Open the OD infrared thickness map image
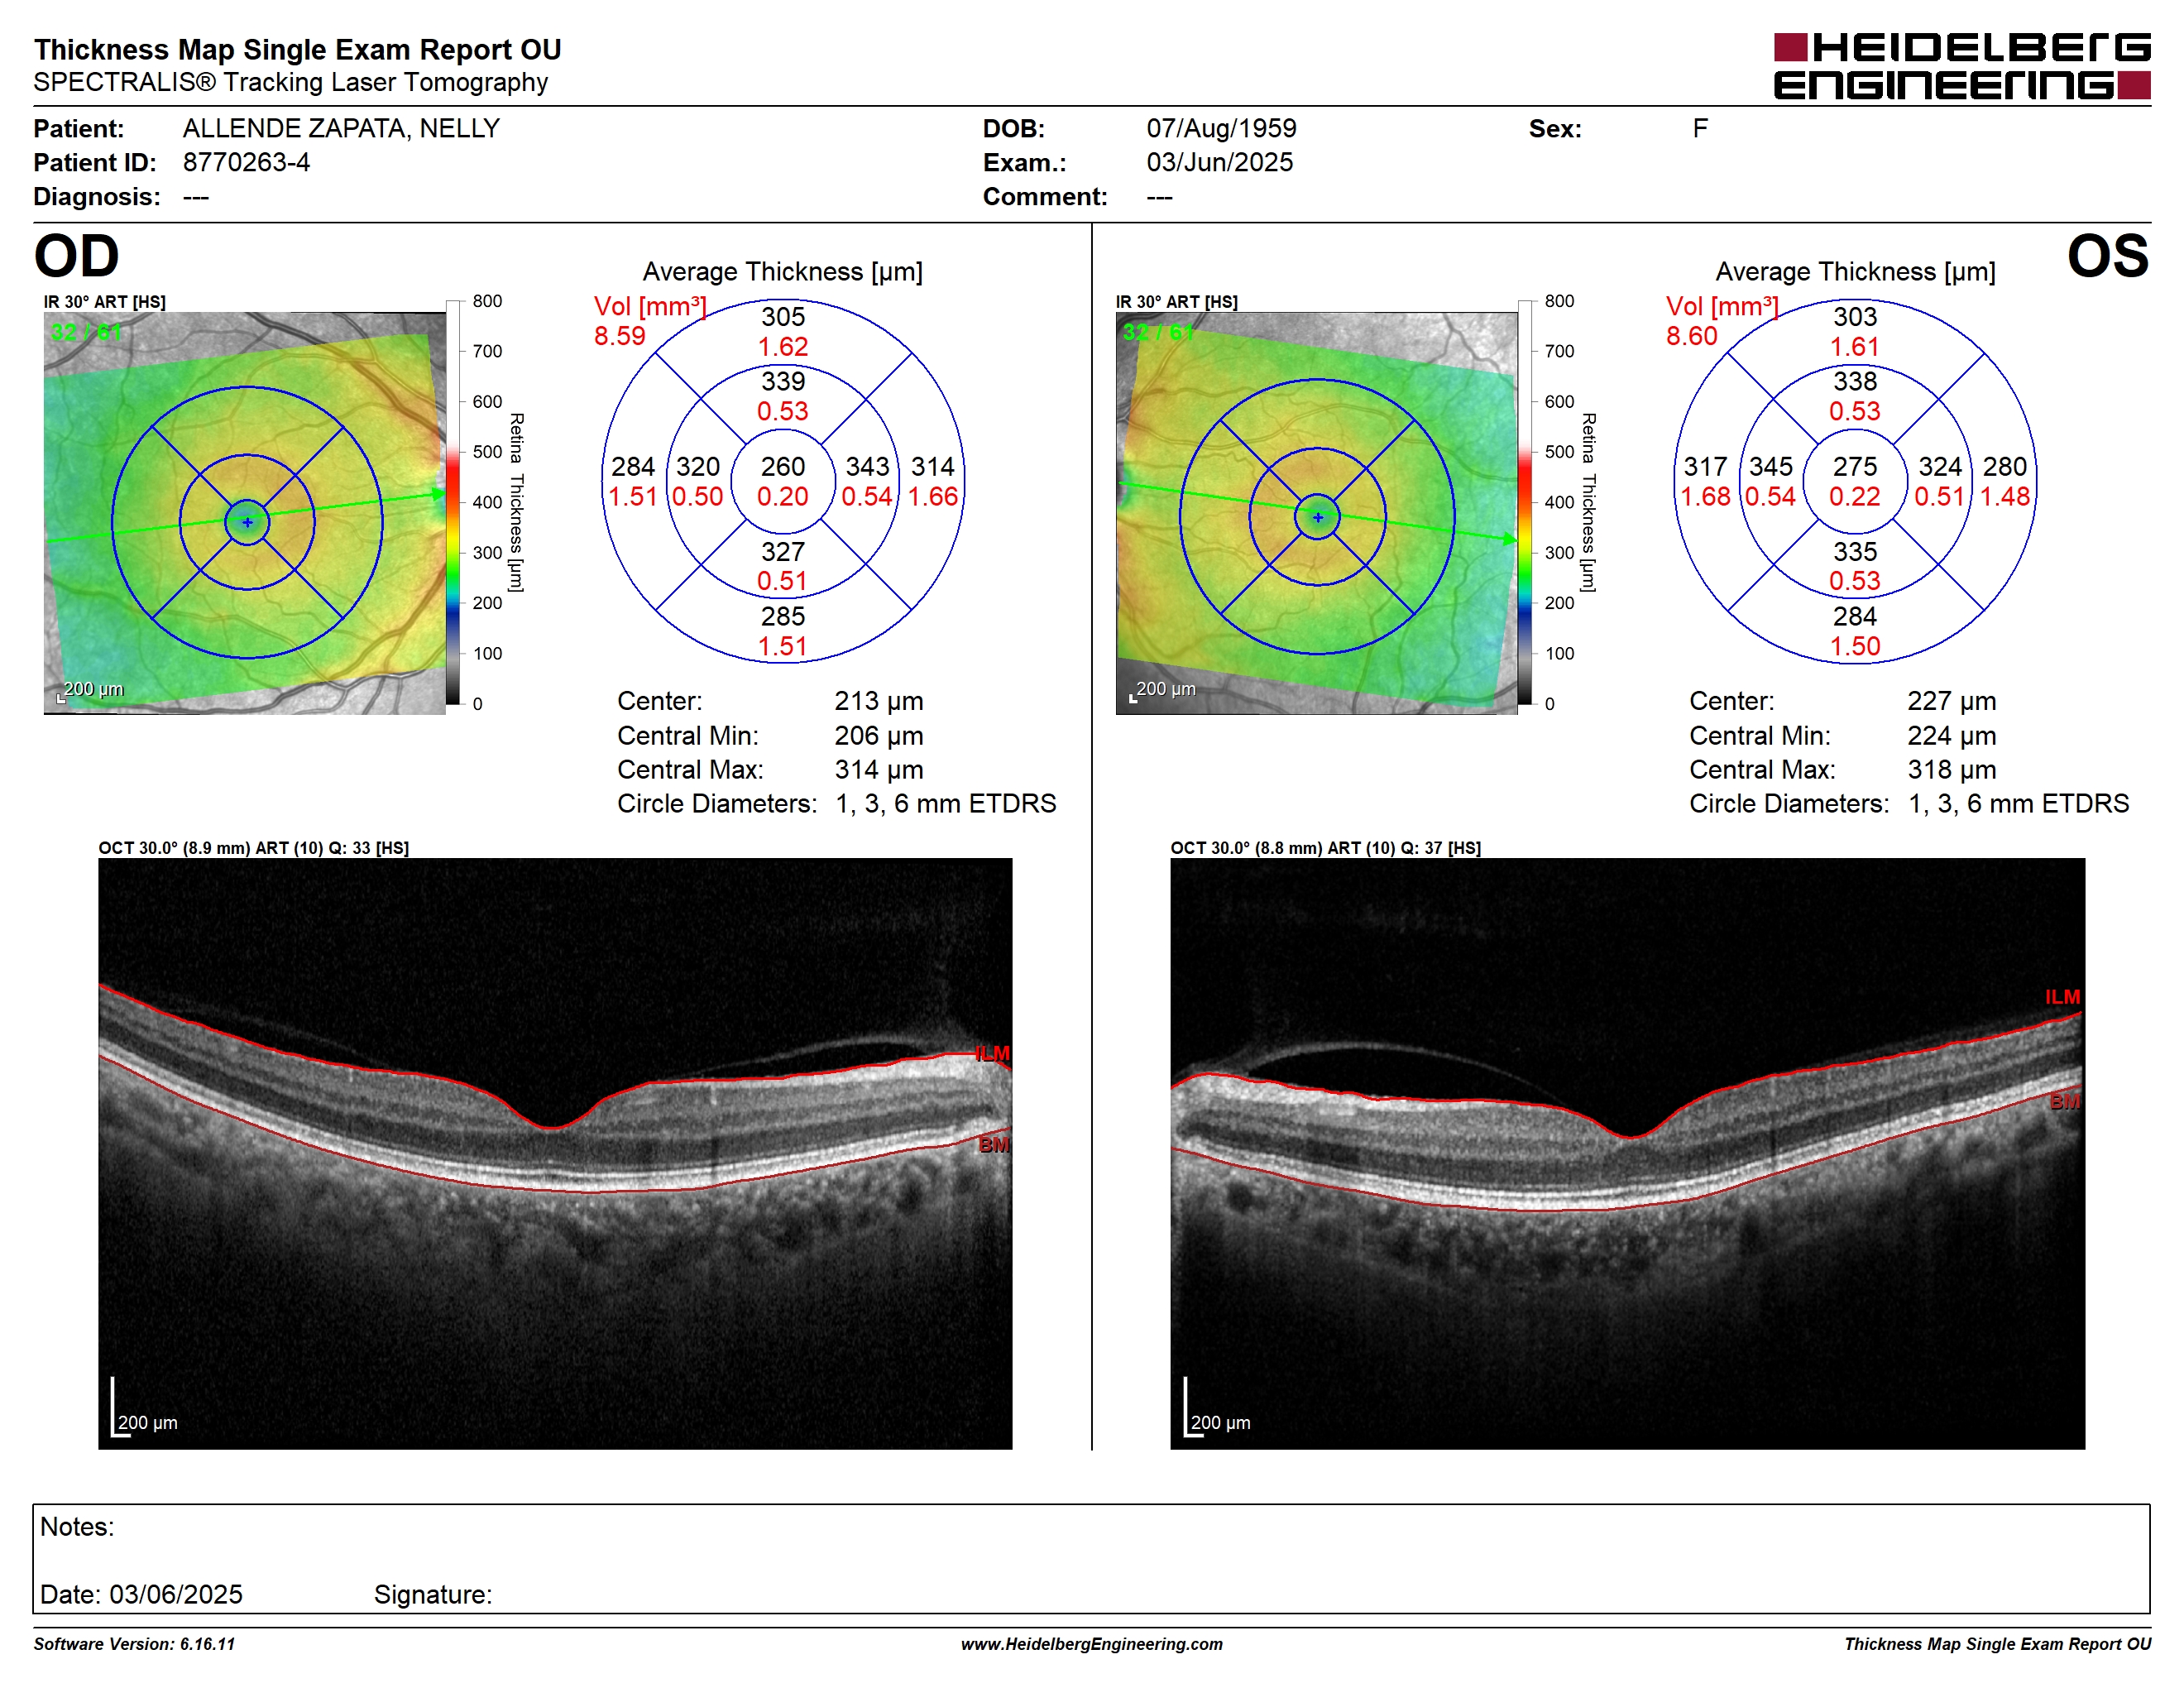This screenshot has height=1688, width=2184. [245, 513]
